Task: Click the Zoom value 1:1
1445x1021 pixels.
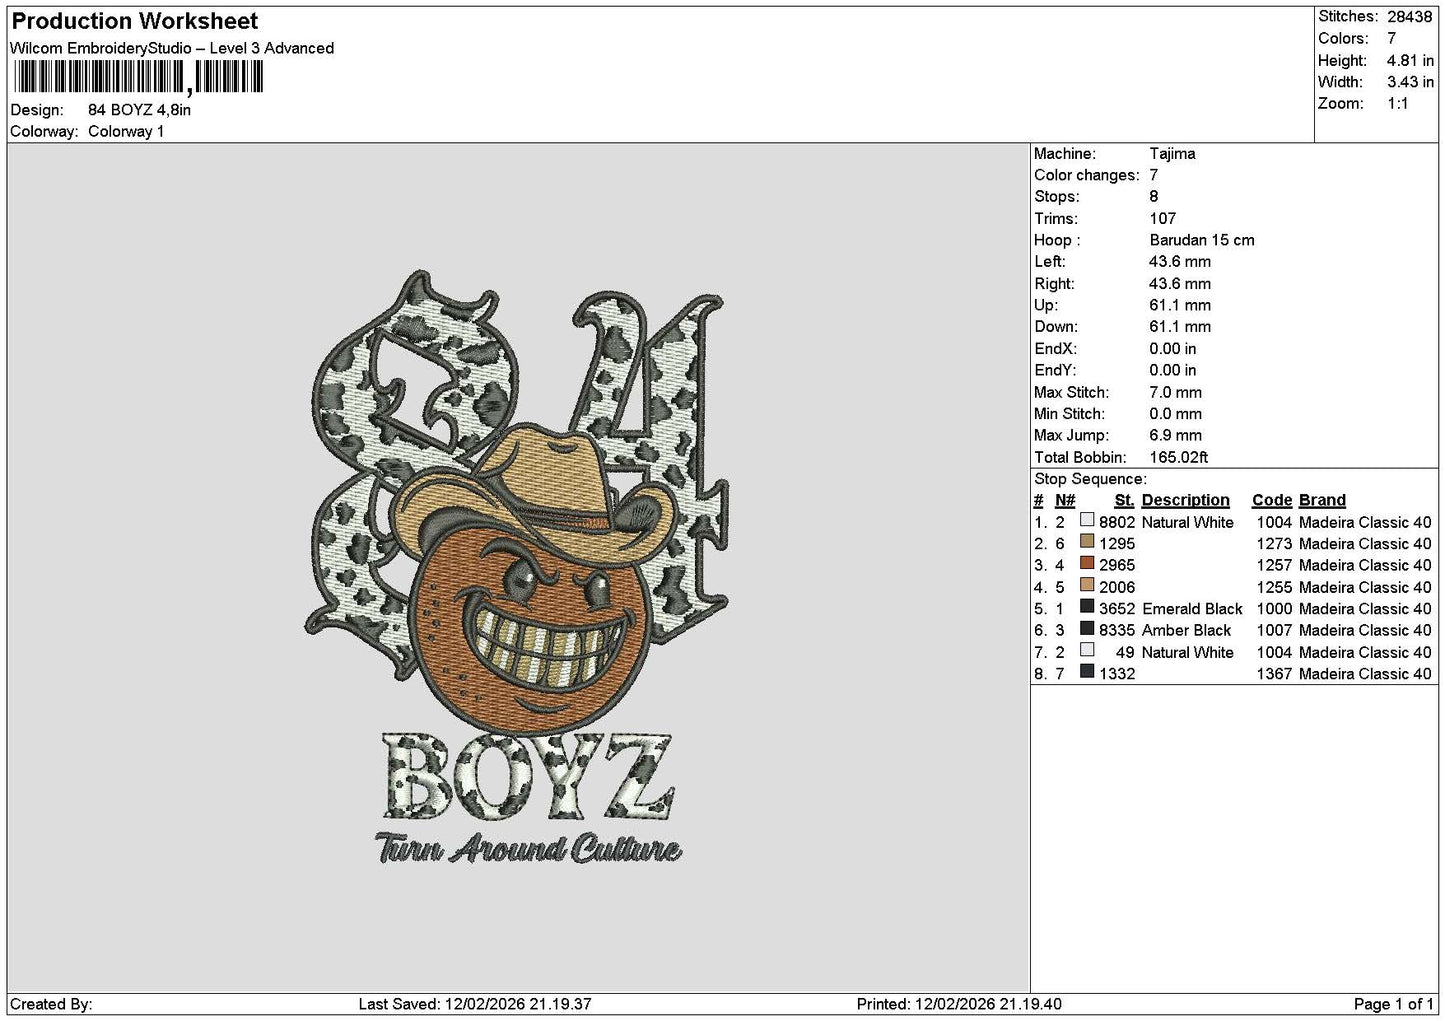Action: [1398, 104]
